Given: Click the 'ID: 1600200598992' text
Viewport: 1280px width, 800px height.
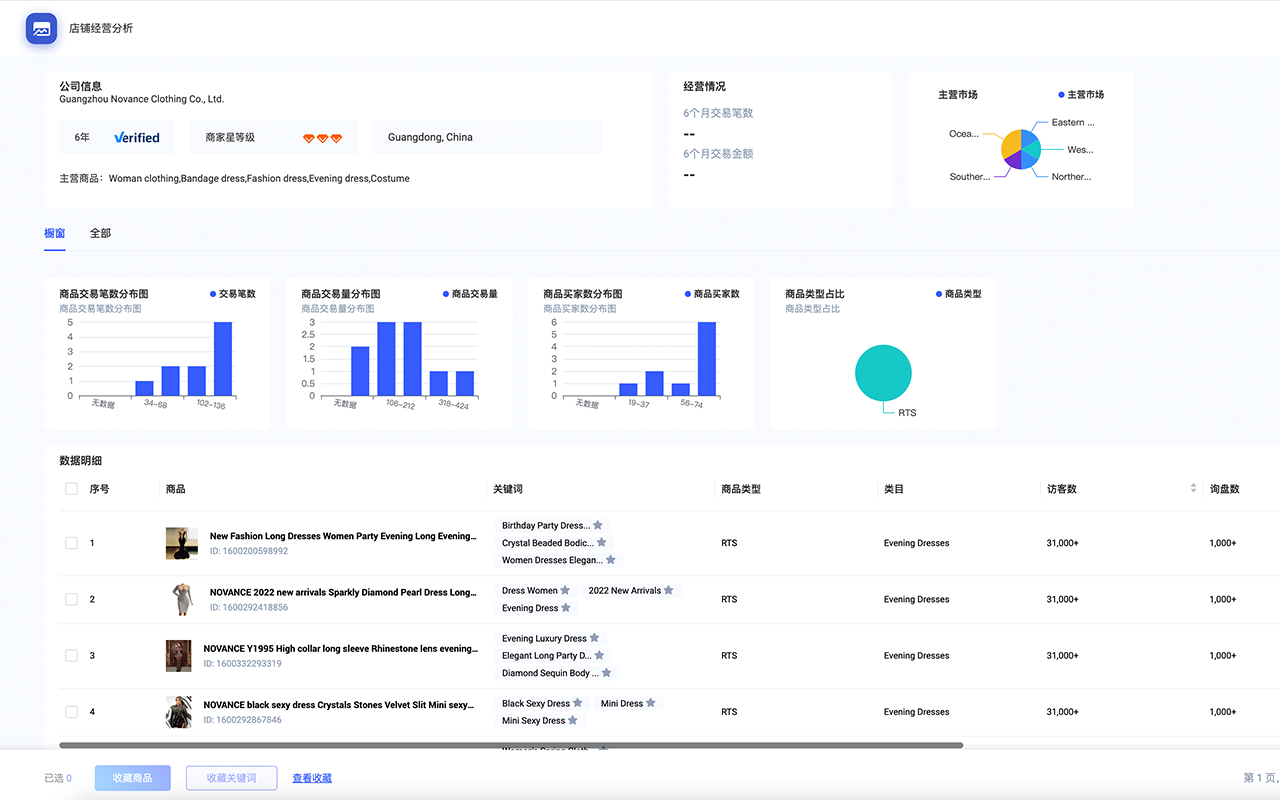Looking at the screenshot, I should coord(249,551).
